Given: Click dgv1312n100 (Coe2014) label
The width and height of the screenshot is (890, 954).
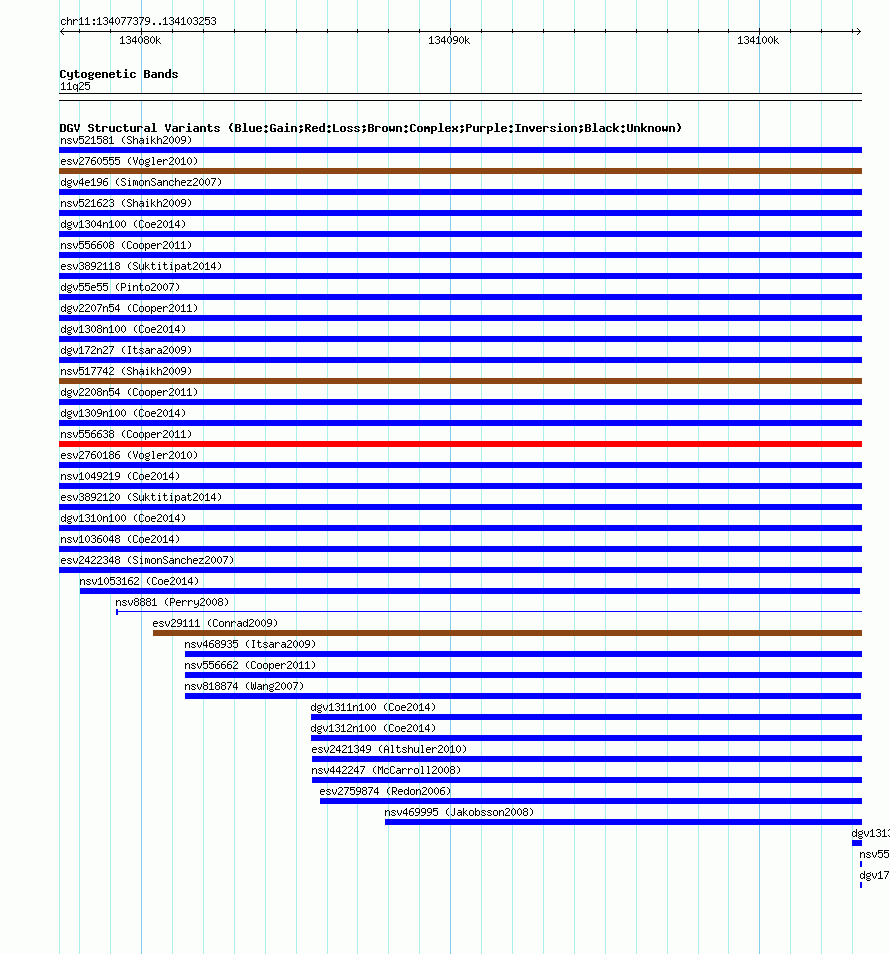Looking at the screenshot, I should [374, 728].
